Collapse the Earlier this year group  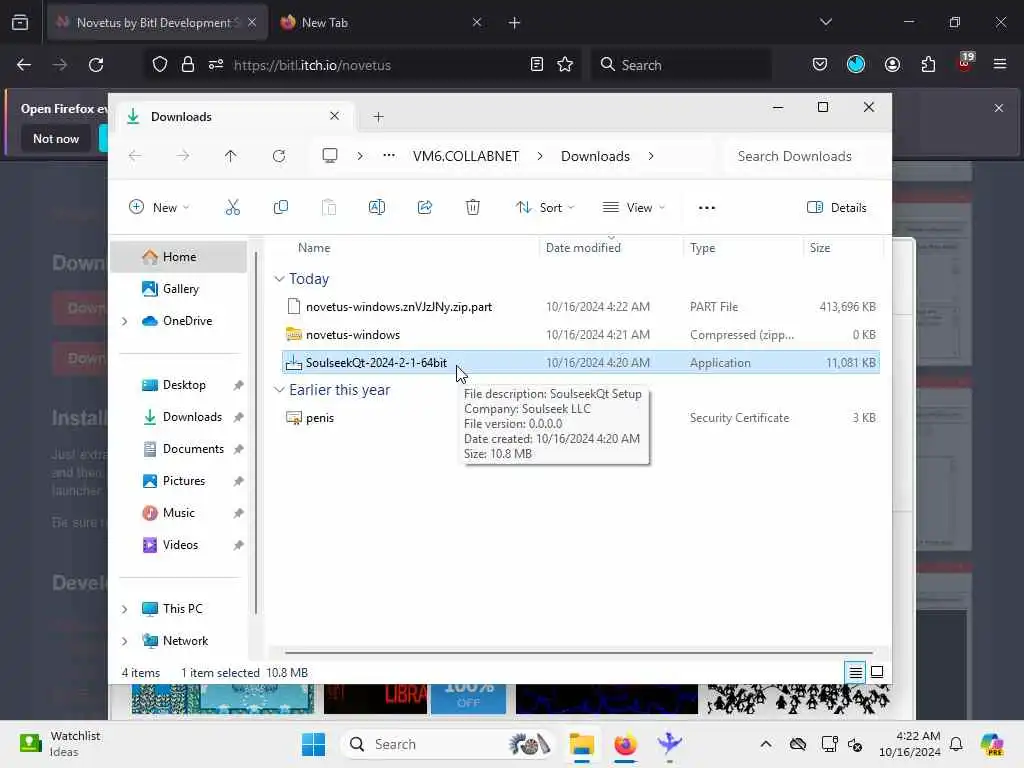click(x=280, y=390)
